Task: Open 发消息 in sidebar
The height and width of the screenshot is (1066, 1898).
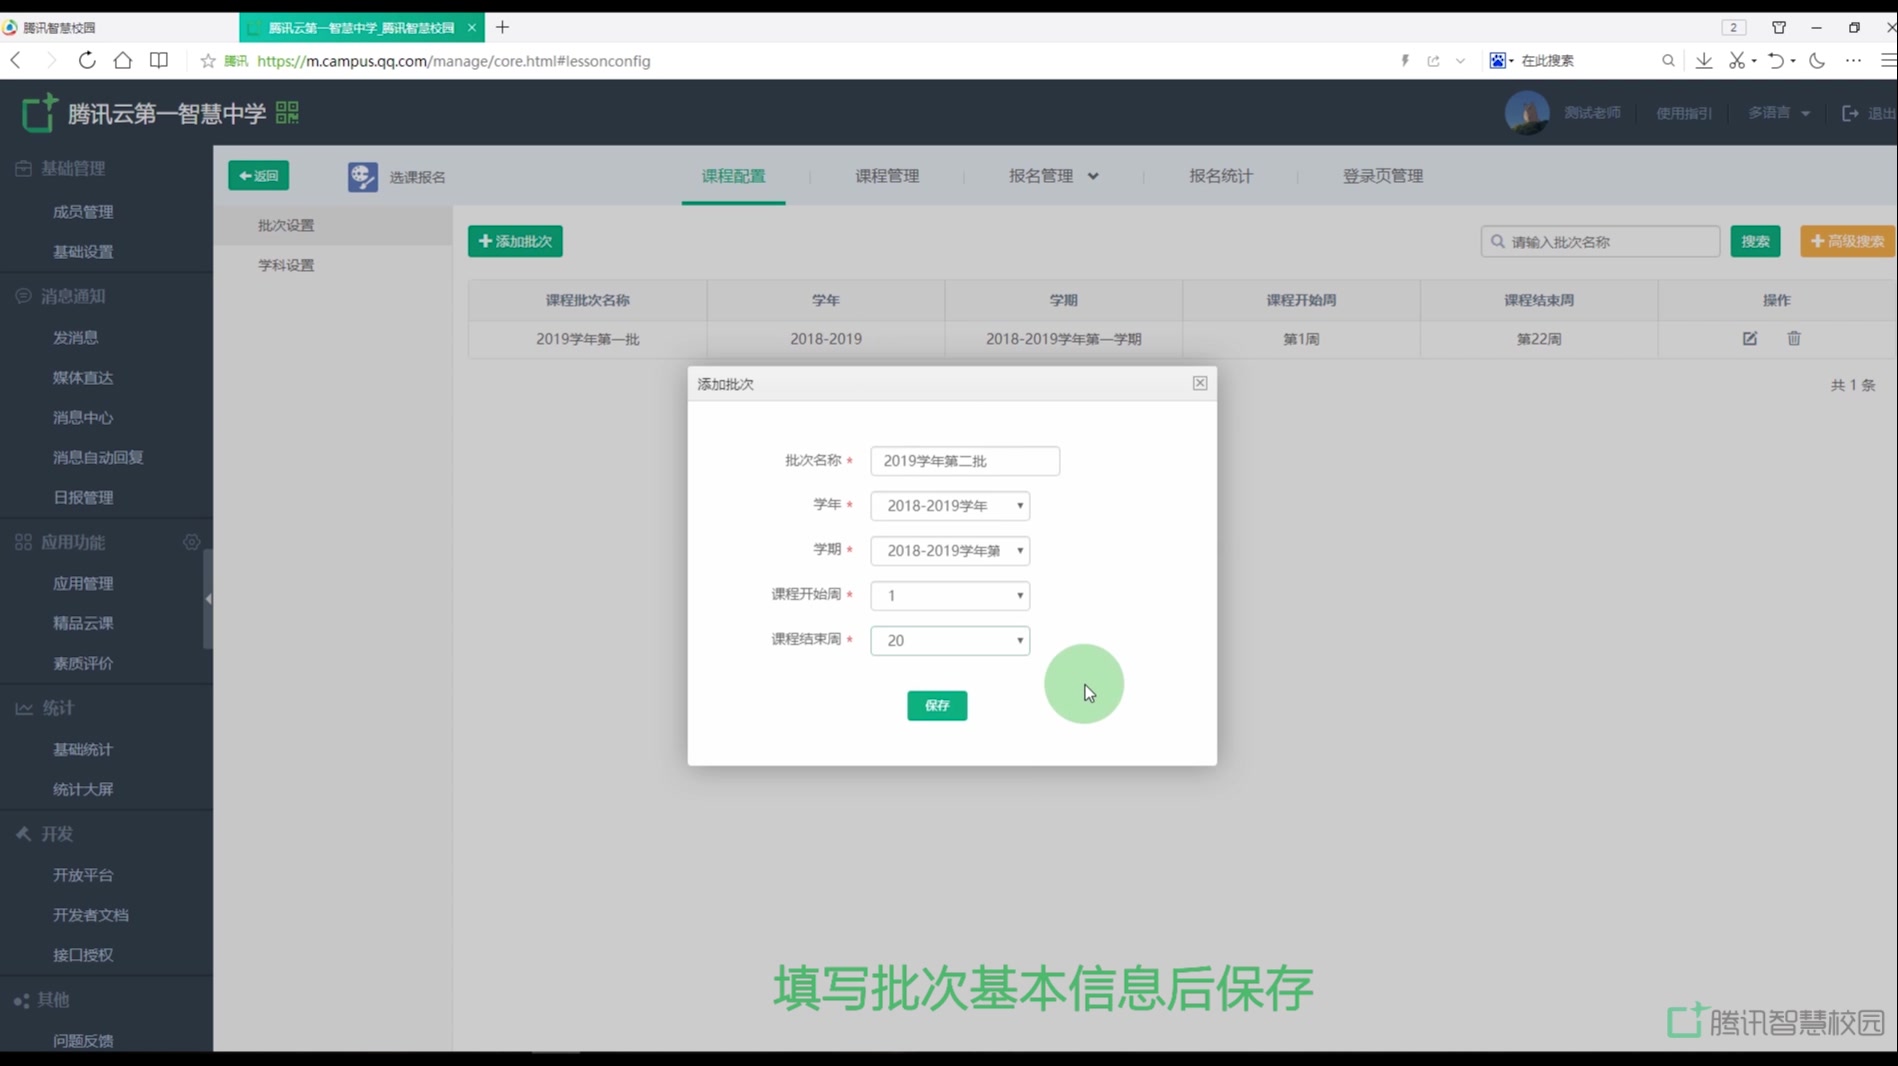Action: [x=75, y=338]
